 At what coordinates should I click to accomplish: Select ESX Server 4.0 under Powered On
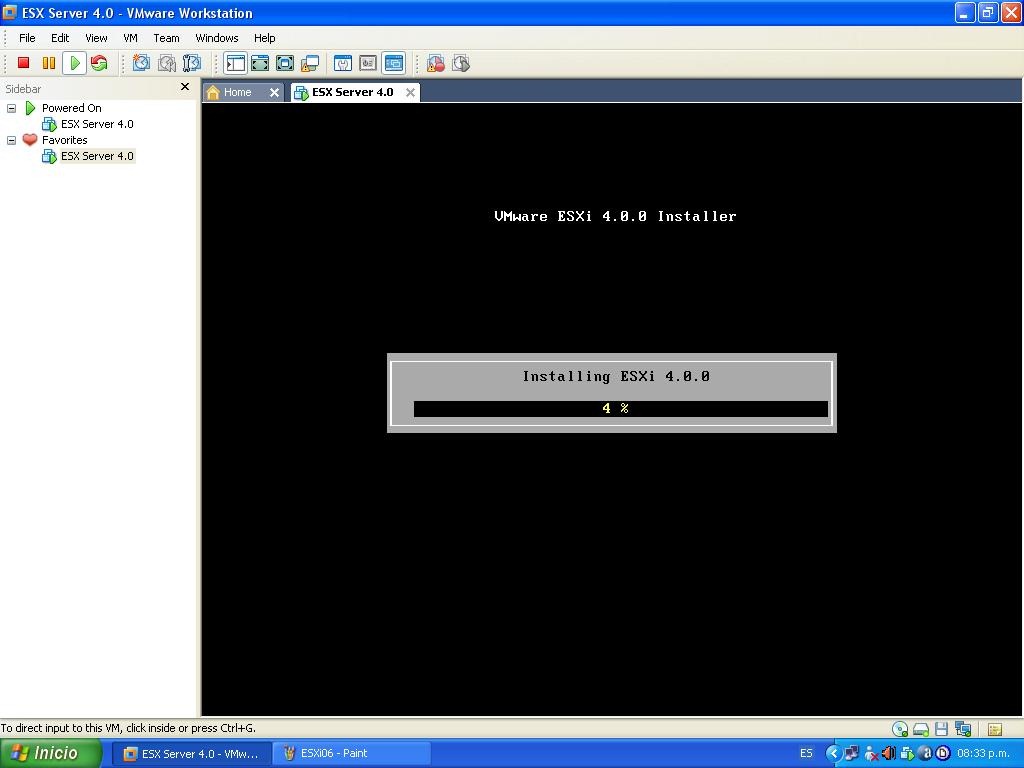pos(97,124)
